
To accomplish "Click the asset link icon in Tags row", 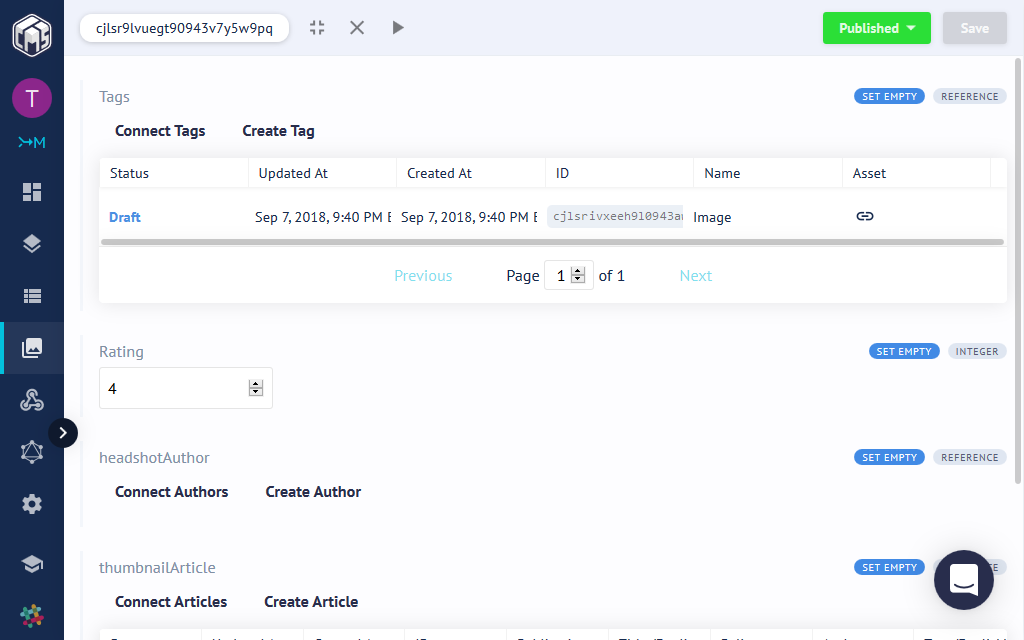I will pyautogui.click(x=865, y=216).
